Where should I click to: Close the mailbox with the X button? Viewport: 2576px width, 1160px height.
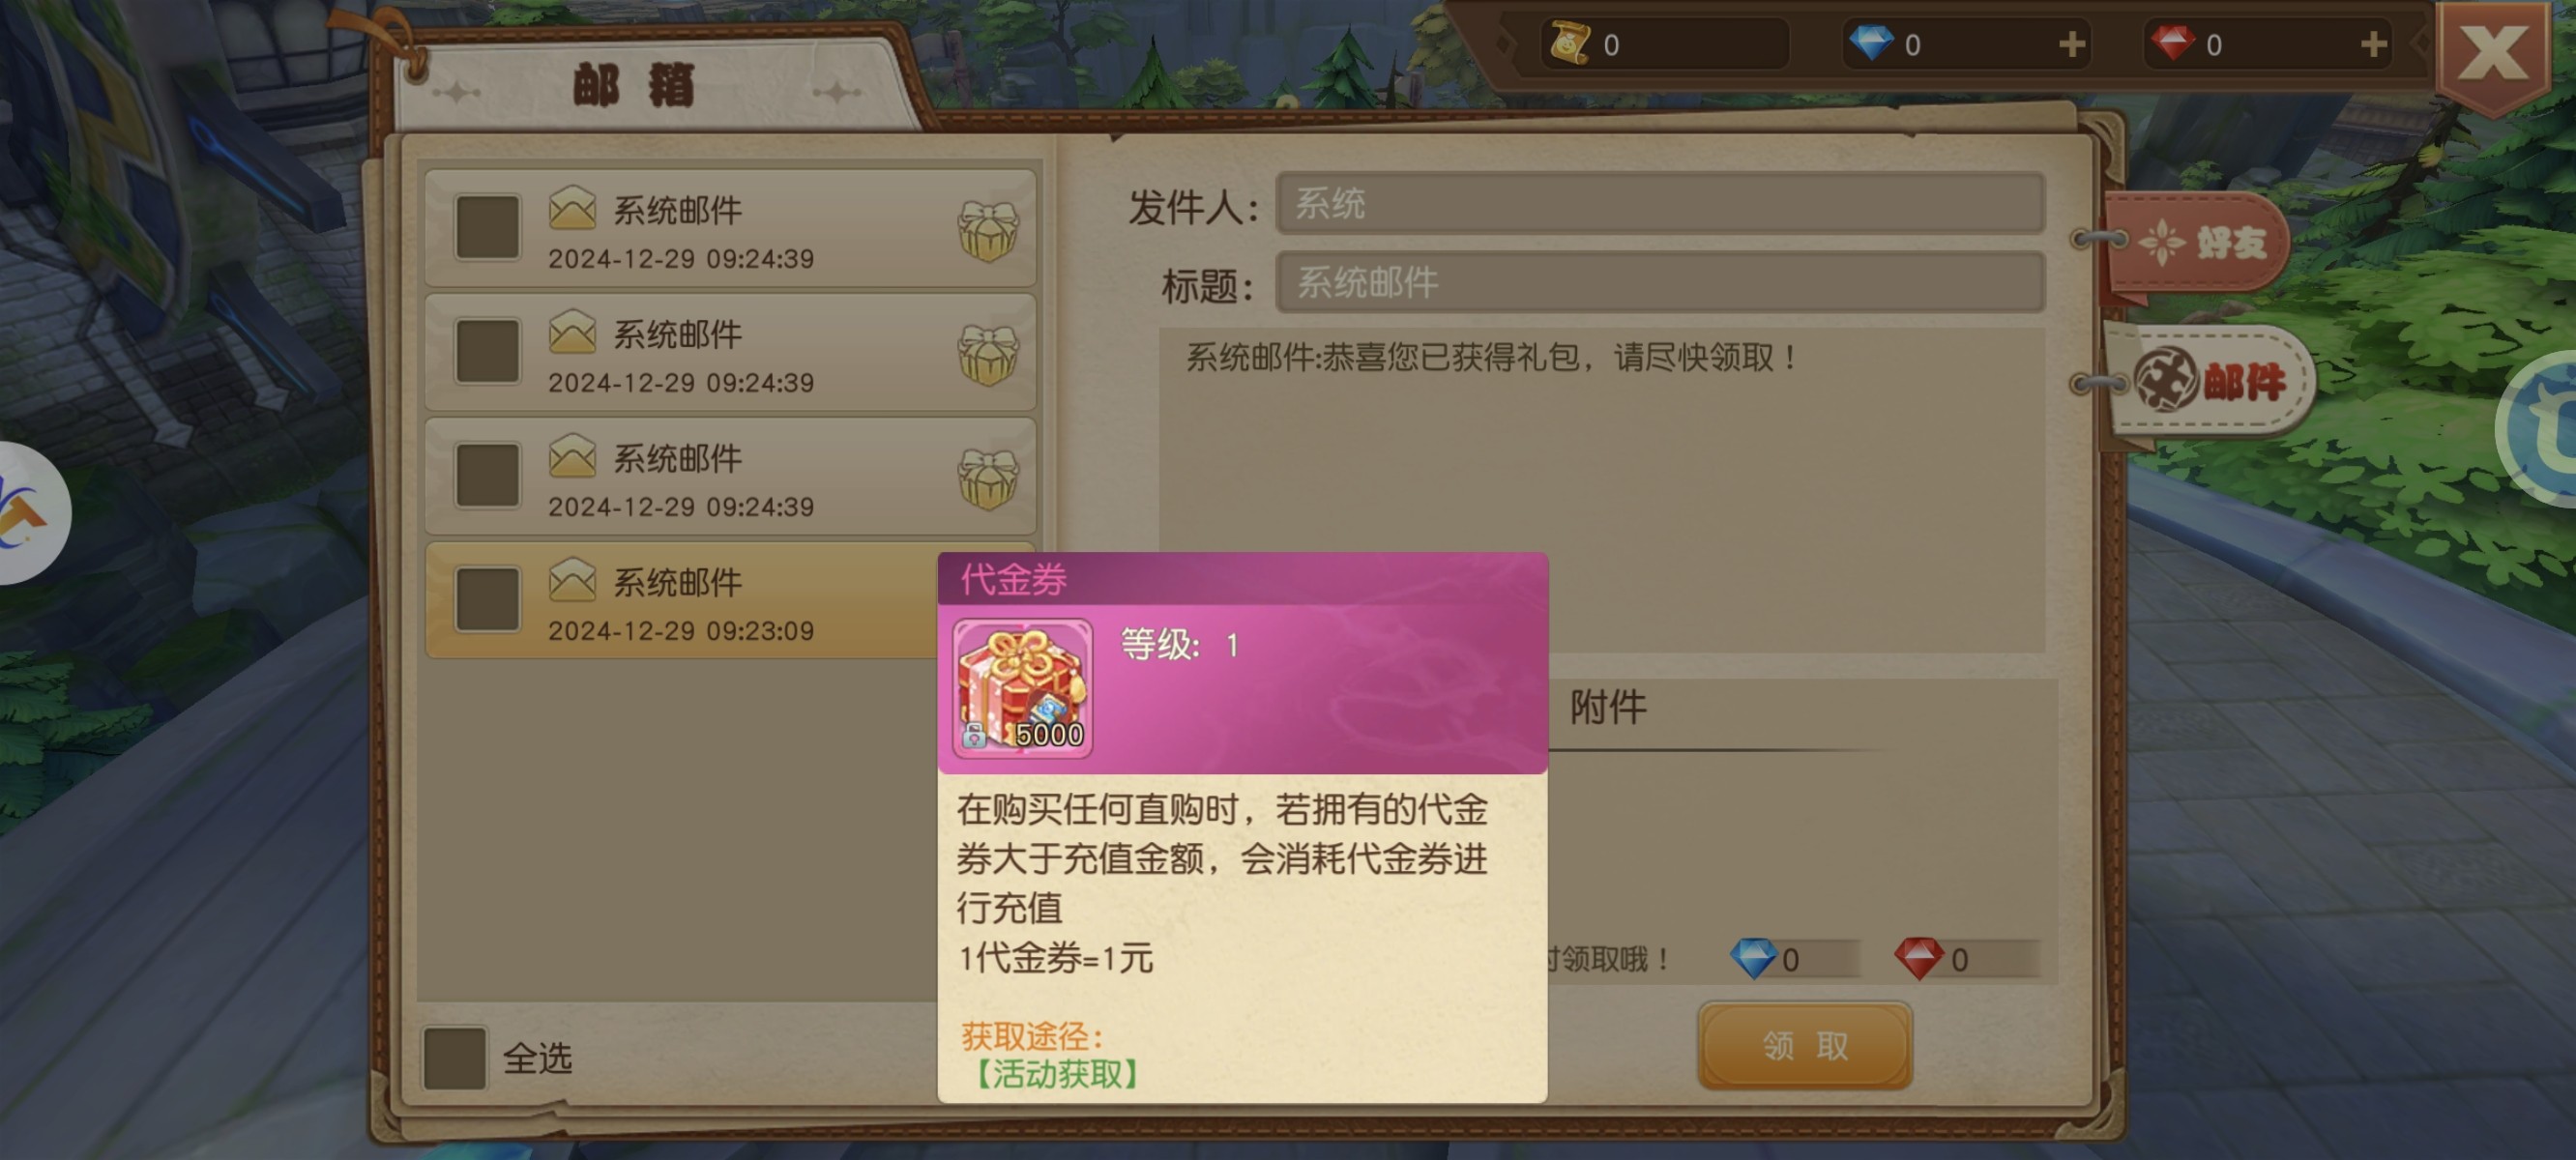tap(2493, 54)
